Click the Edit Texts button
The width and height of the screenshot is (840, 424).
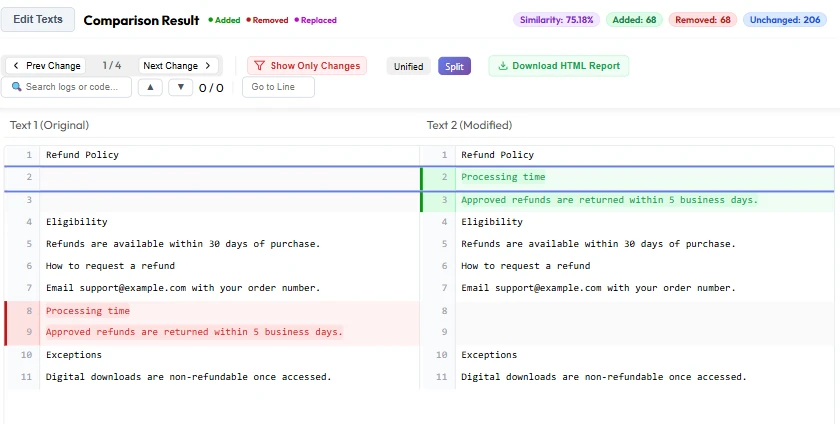tap(38, 19)
